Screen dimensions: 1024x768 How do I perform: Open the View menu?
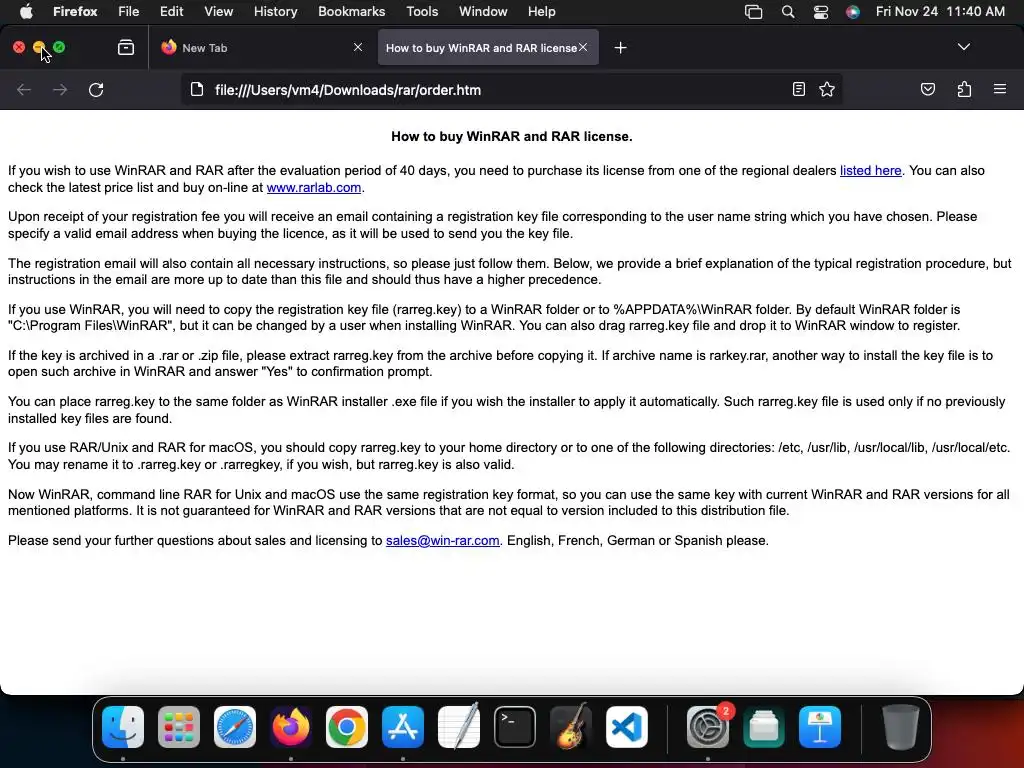[219, 11]
